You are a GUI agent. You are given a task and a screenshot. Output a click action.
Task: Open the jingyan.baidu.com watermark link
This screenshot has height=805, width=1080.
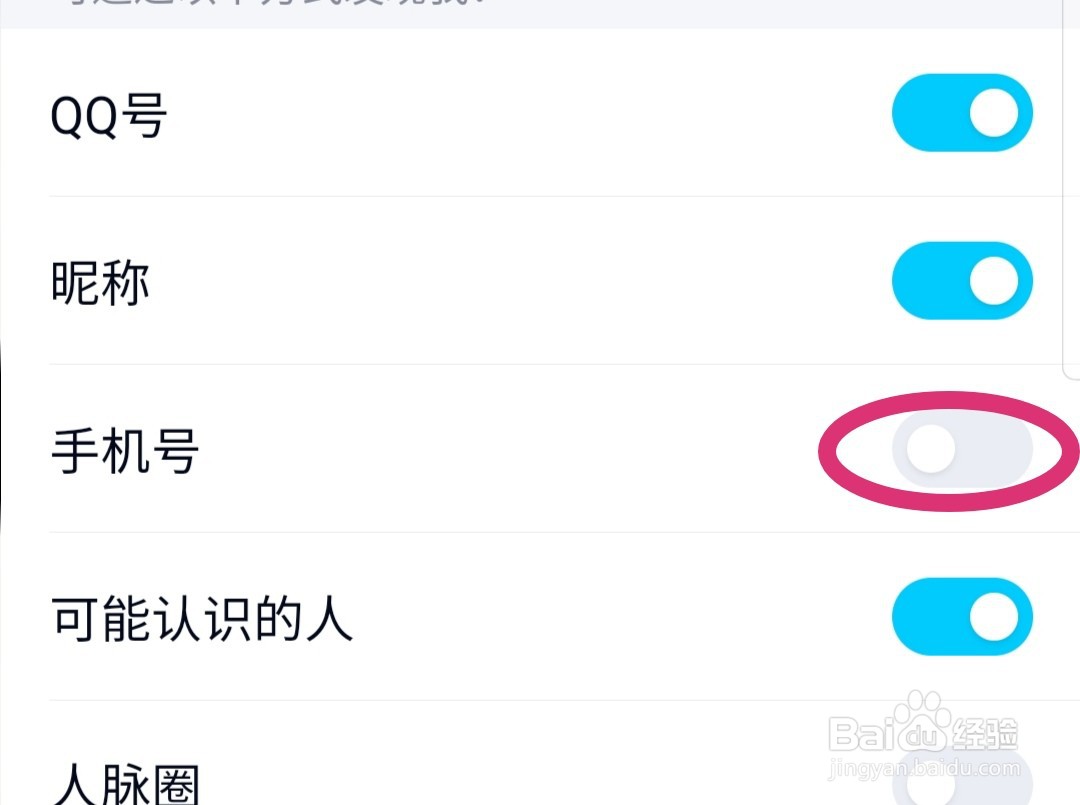[x=924, y=767]
